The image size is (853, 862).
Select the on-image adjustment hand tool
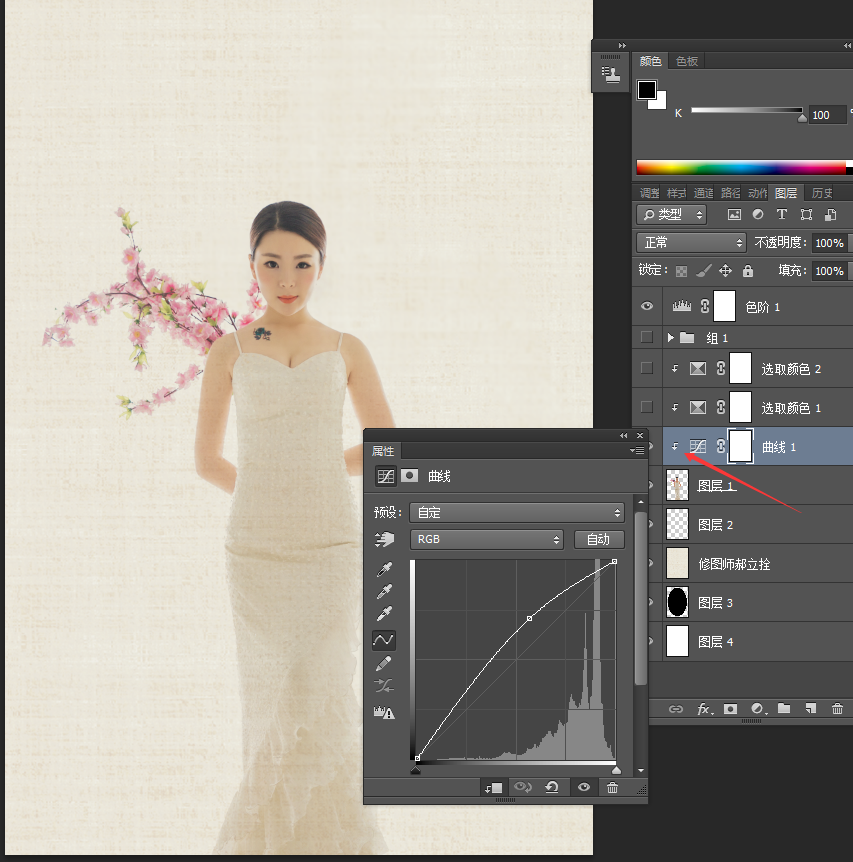click(x=384, y=539)
